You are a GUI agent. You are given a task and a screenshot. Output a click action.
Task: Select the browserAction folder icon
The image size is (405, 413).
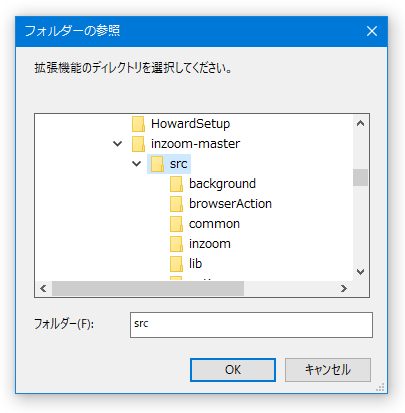point(176,204)
